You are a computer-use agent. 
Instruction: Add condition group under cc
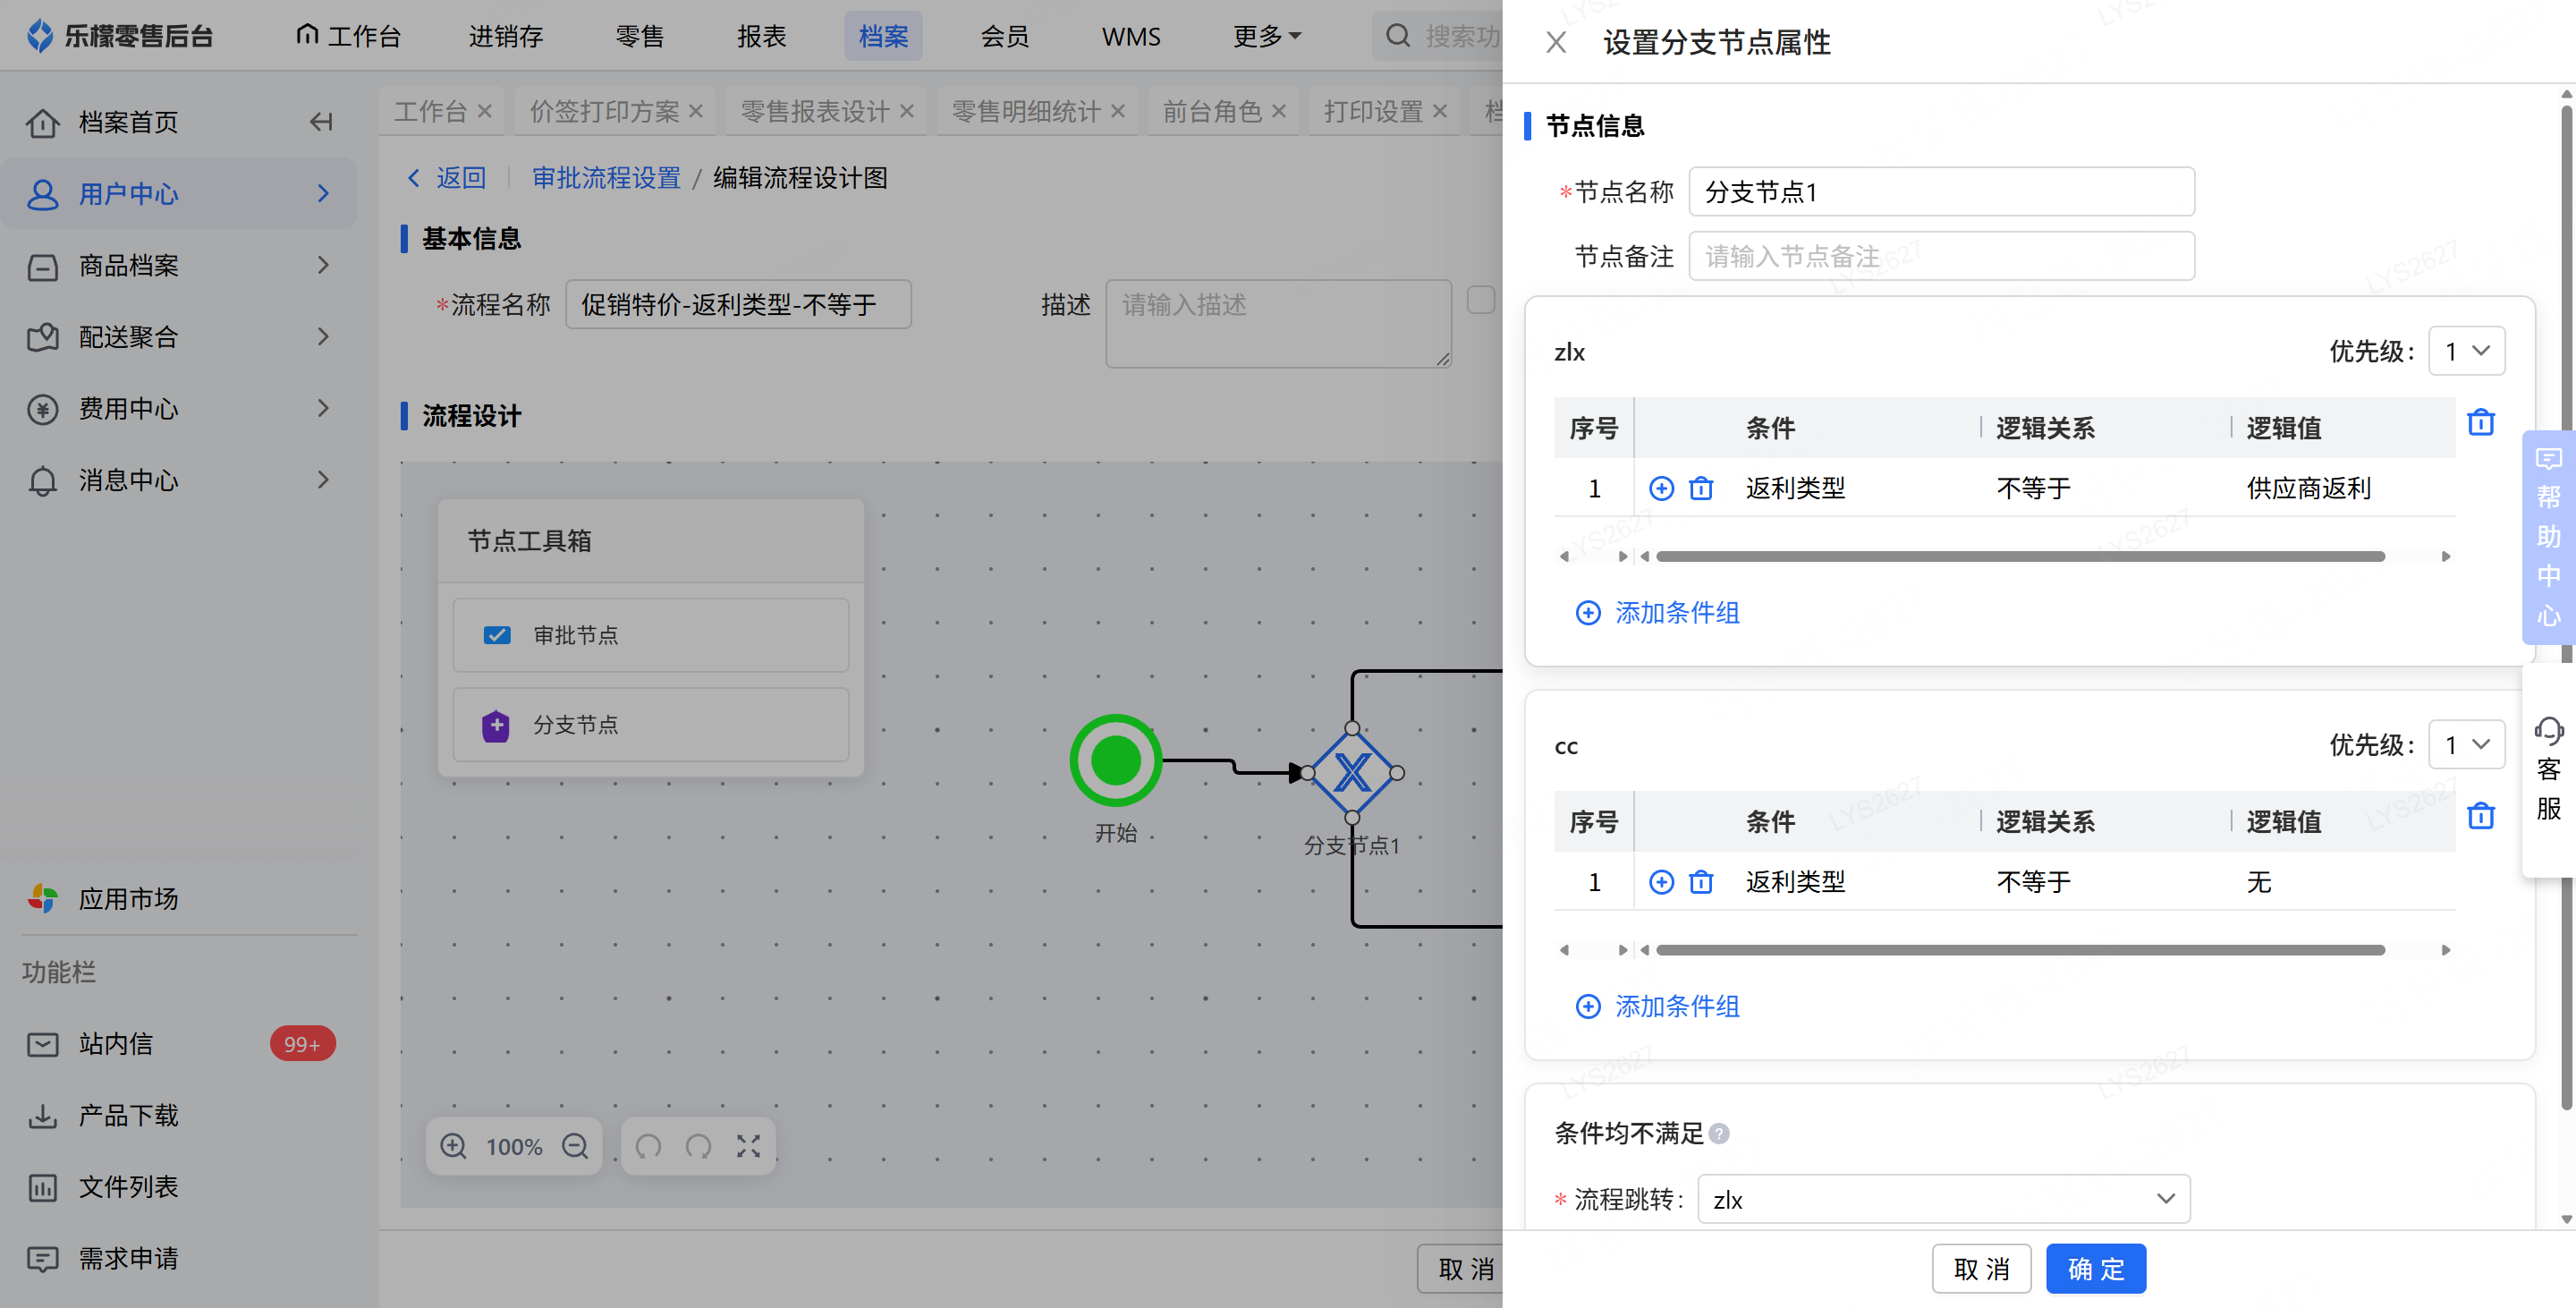point(1658,1006)
